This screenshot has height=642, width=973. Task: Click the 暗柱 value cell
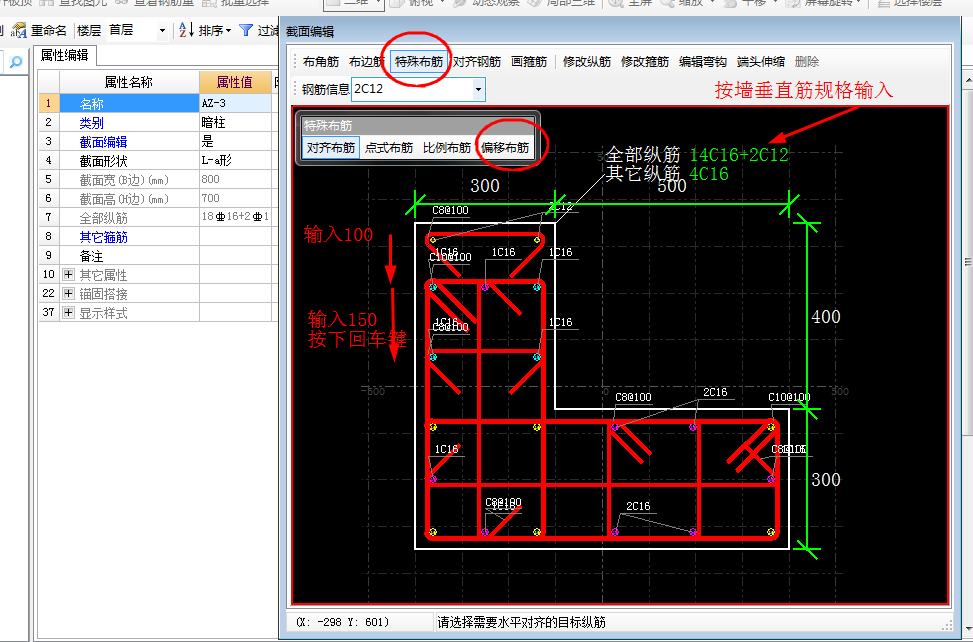tap(235, 122)
